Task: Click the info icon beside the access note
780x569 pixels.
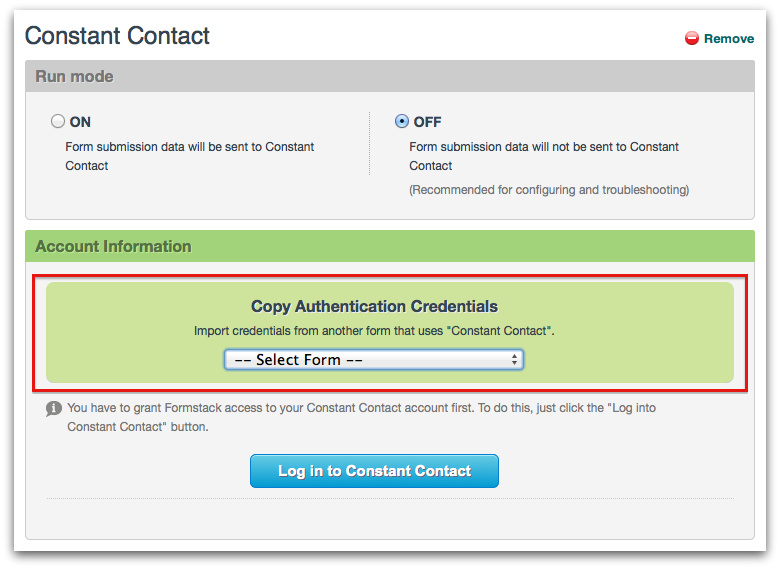Action: pos(54,409)
